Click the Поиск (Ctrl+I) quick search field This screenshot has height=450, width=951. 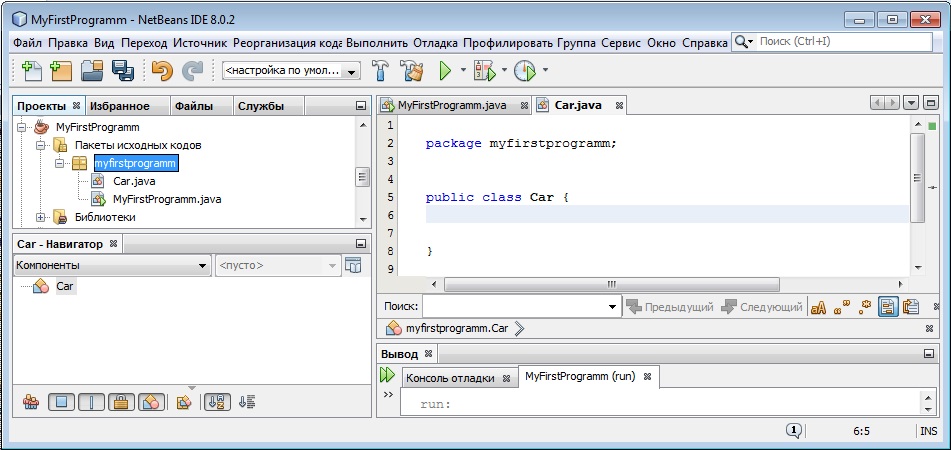843,42
